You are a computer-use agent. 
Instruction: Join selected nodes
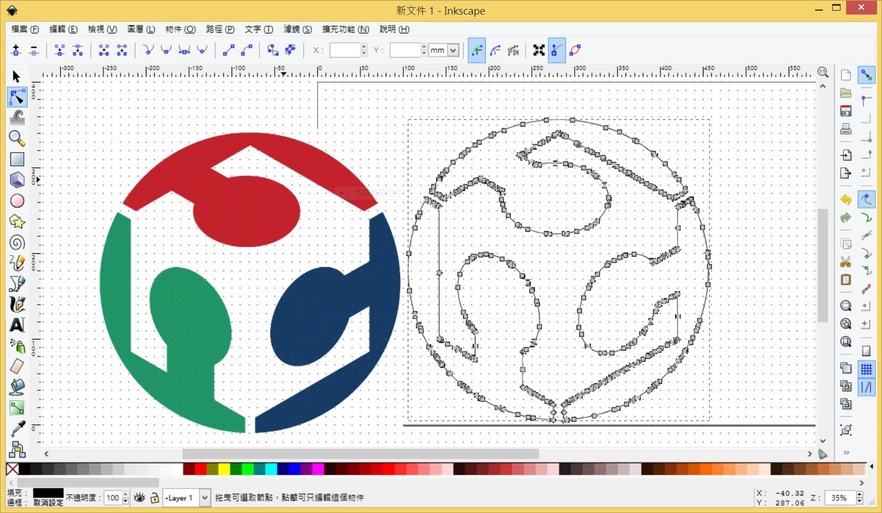click(x=59, y=50)
